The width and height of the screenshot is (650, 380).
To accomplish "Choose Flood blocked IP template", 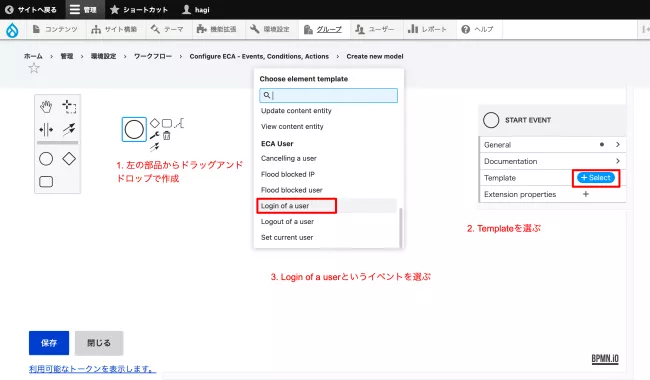I will click(288, 174).
